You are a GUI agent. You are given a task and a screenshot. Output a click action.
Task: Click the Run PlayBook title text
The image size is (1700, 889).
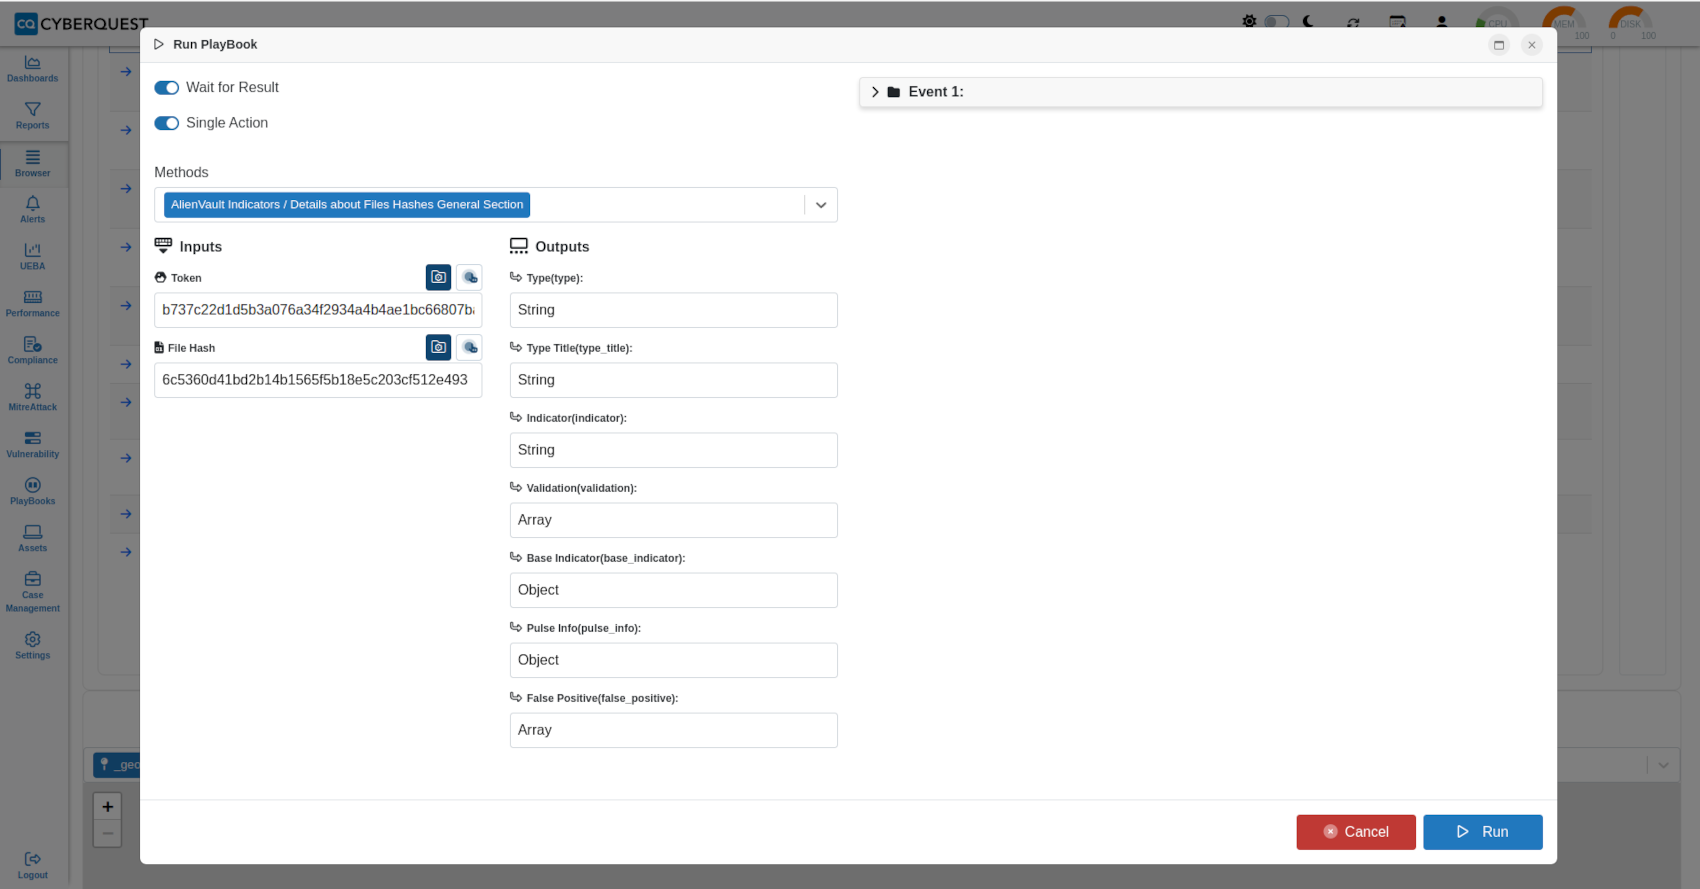tap(215, 45)
